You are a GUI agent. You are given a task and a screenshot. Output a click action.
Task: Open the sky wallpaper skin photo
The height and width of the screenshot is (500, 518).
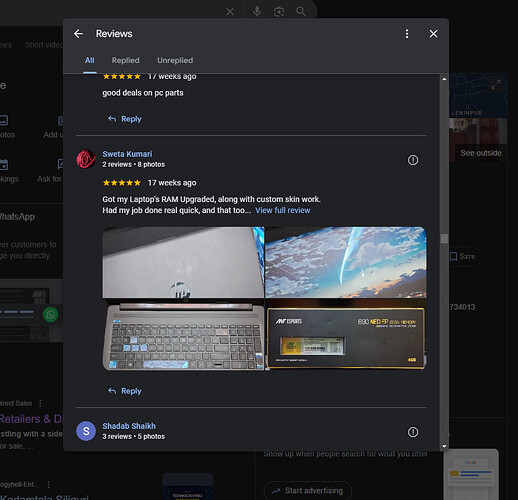pos(346,262)
